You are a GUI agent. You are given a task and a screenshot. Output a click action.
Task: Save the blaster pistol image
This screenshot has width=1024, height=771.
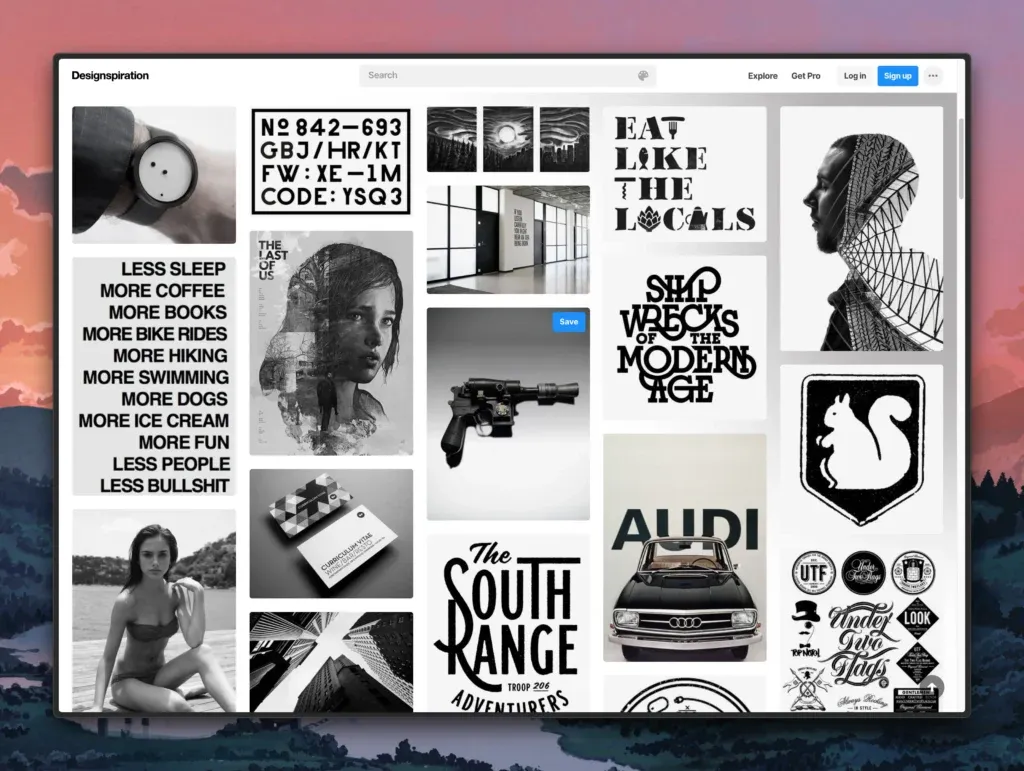[x=568, y=322]
